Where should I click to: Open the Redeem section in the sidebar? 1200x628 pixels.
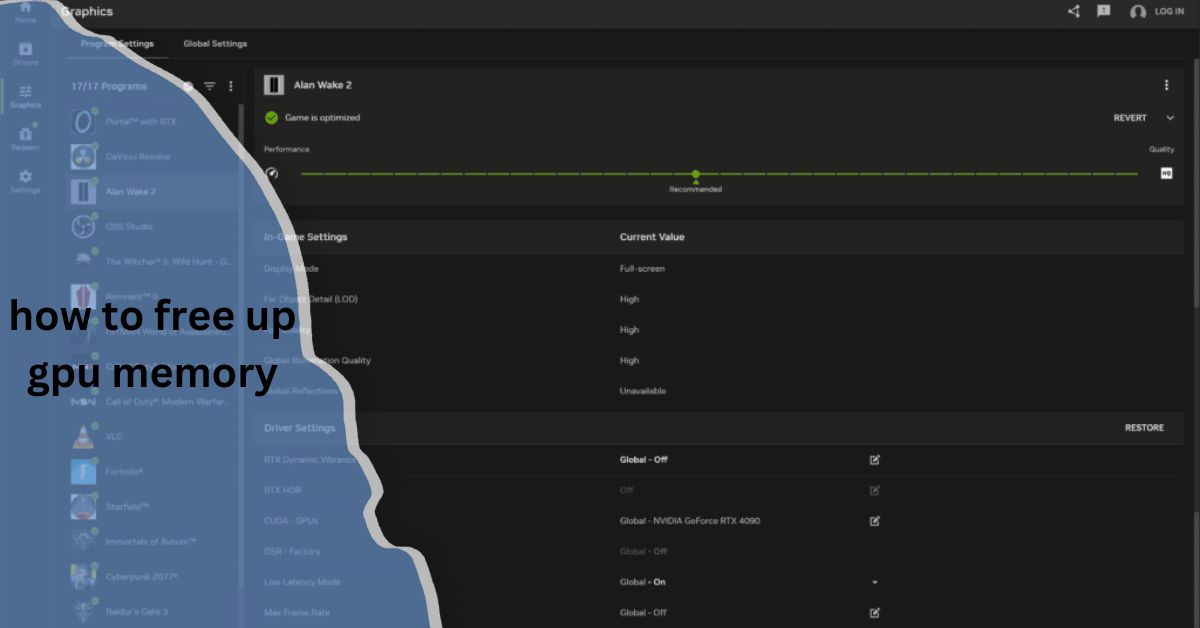pos(25,138)
